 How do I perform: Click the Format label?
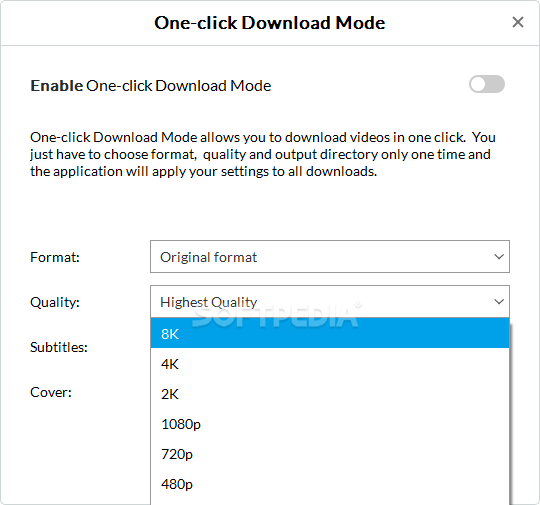[x=55, y=257]
